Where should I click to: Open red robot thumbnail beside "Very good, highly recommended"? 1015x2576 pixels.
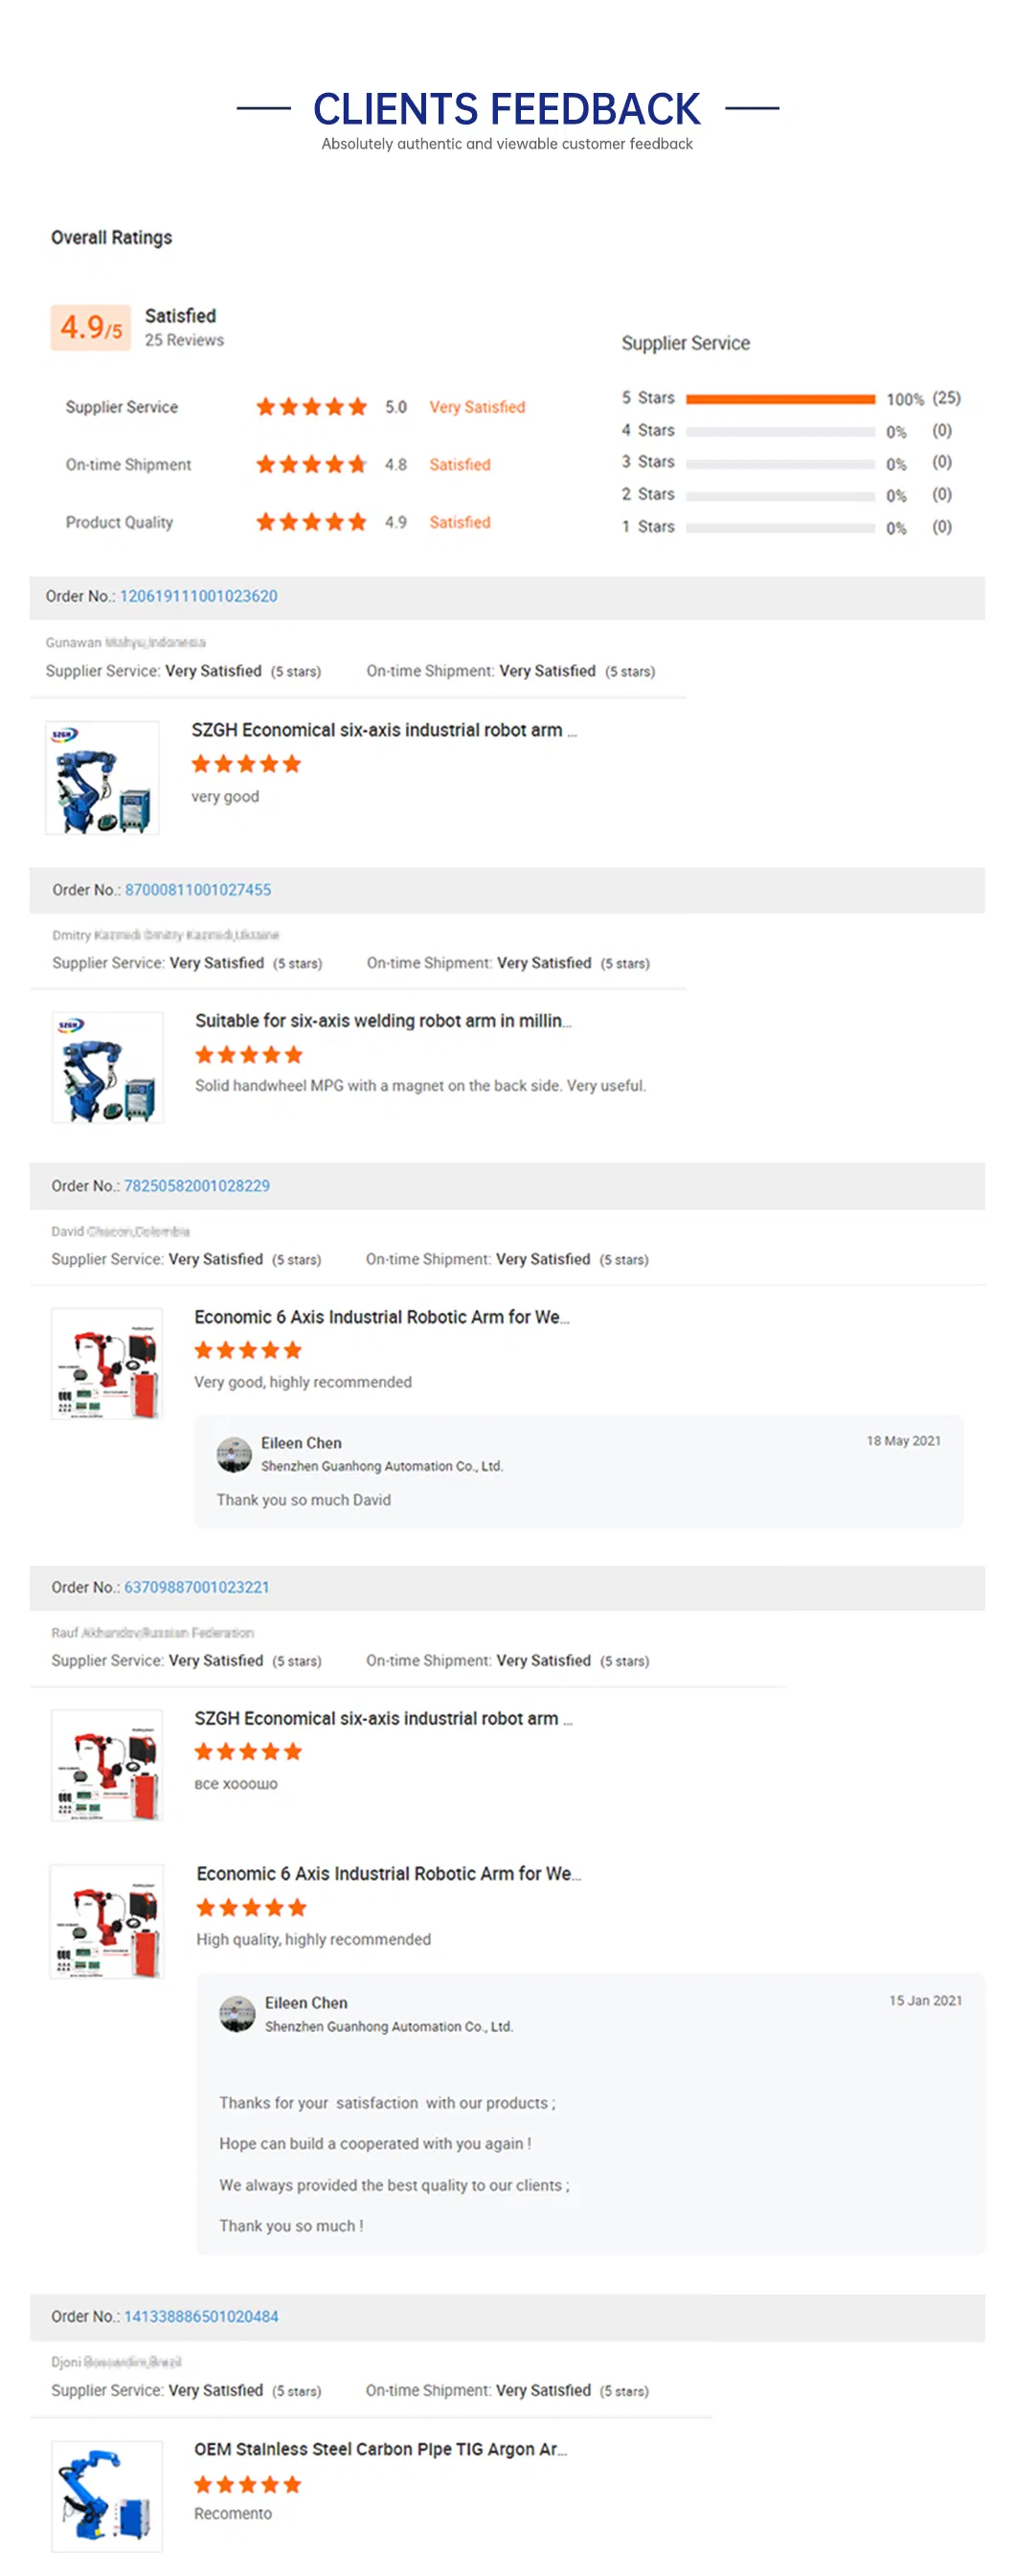(x=107, y=1363)
